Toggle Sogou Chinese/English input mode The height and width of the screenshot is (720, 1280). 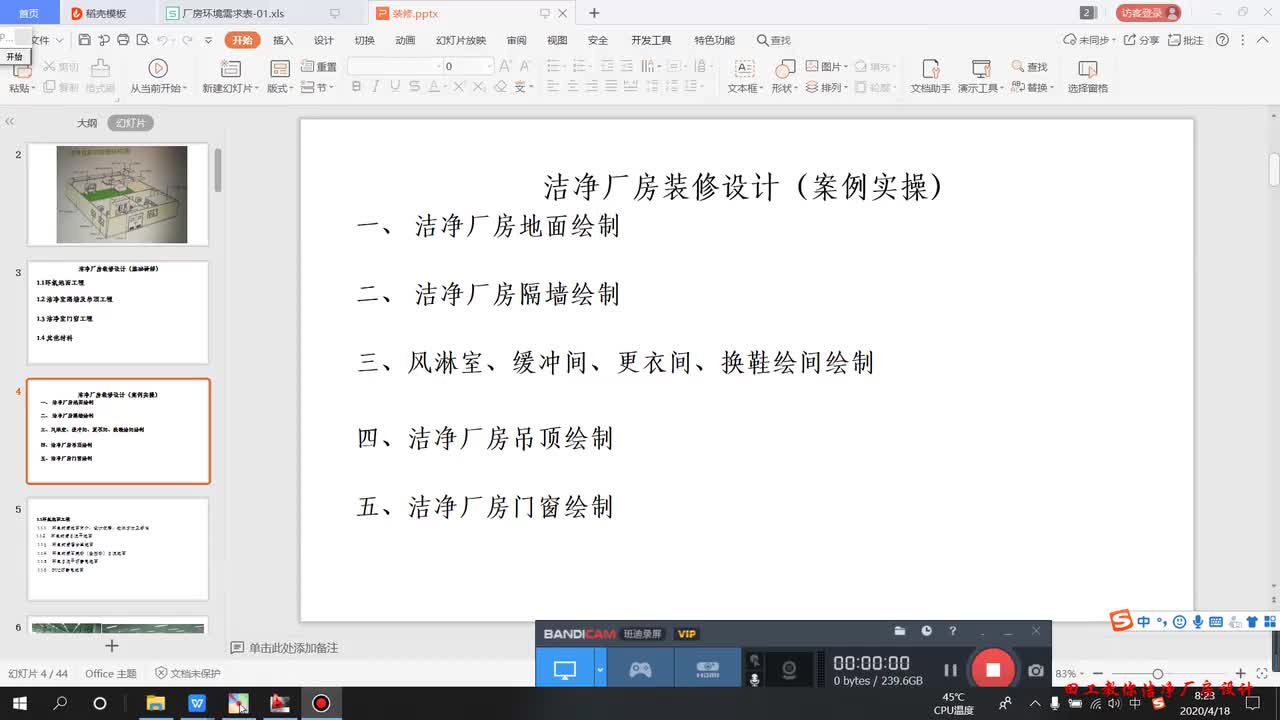[1144, 621]
